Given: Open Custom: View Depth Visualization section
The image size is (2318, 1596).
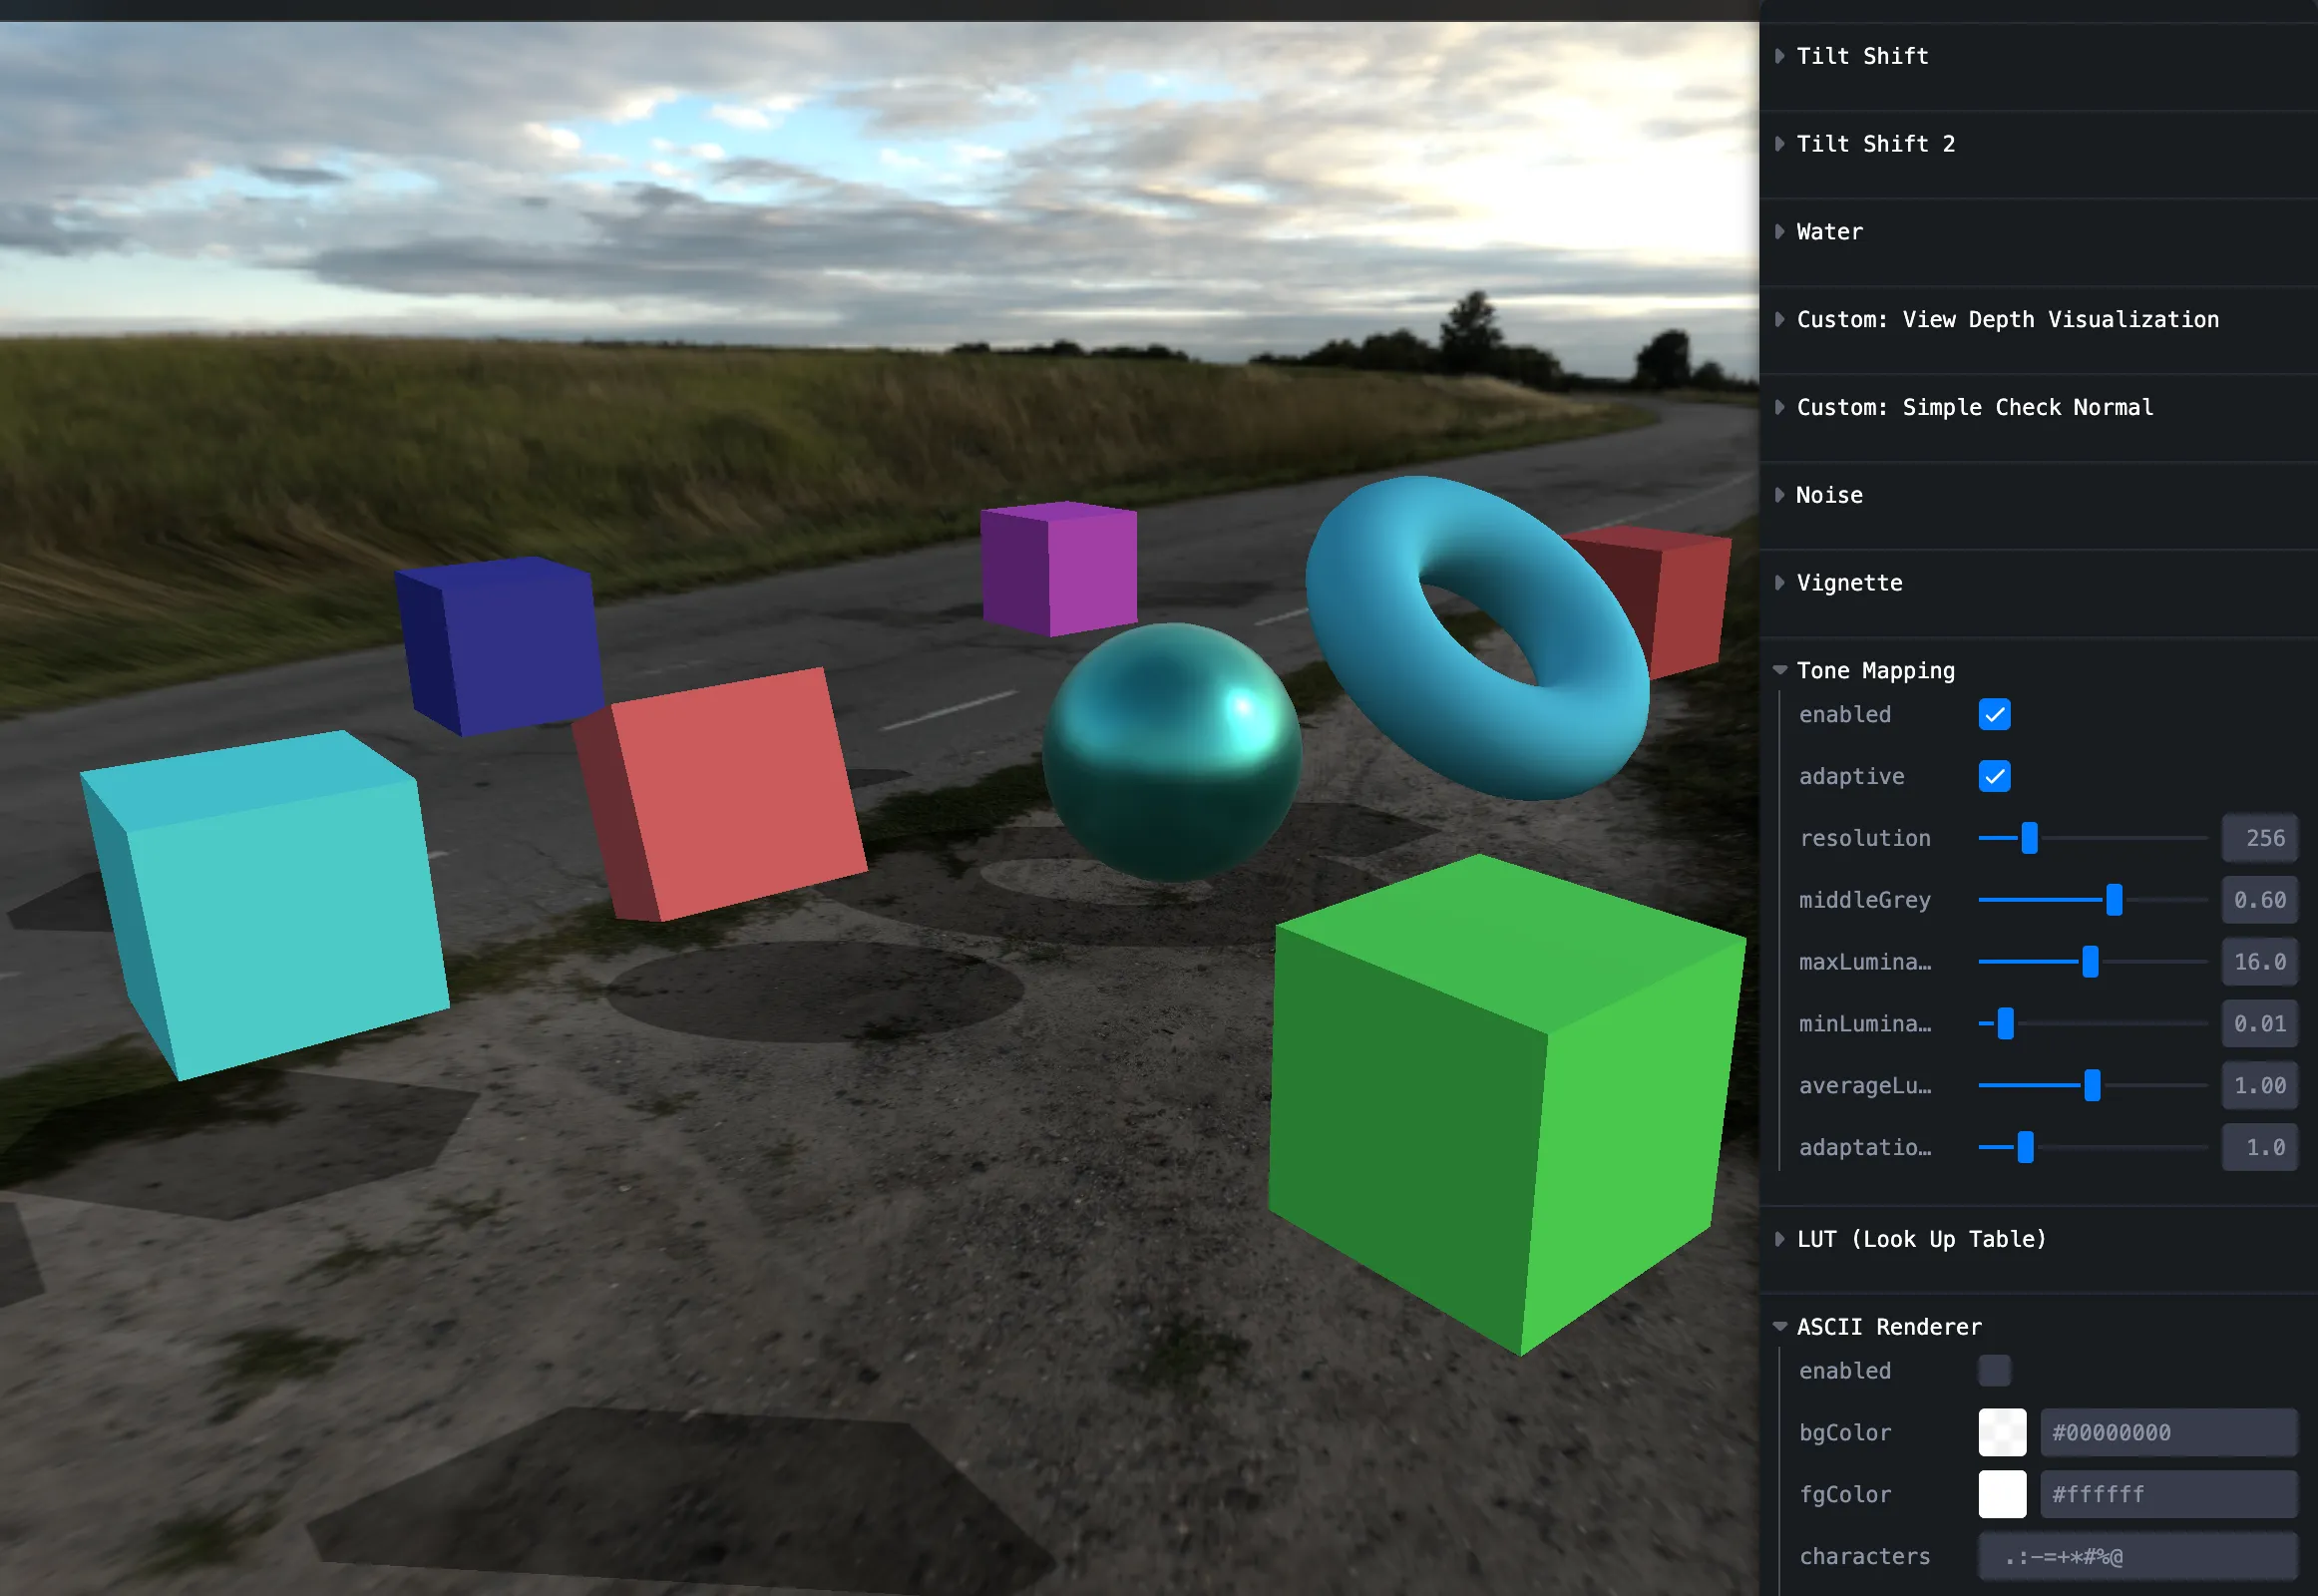Looking at the screenshot, I should 2007,319.
